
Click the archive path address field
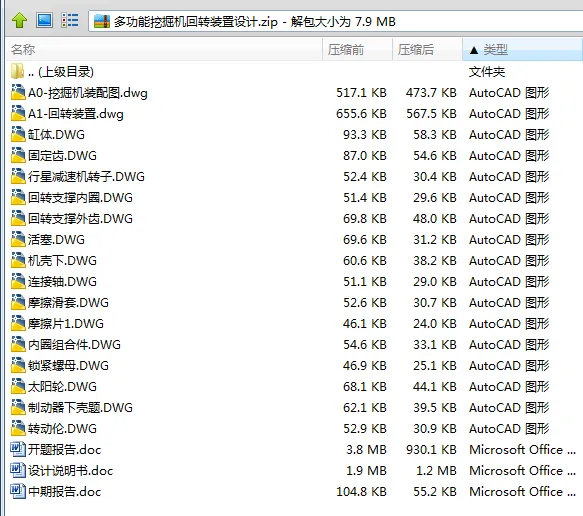coord(335,22)
